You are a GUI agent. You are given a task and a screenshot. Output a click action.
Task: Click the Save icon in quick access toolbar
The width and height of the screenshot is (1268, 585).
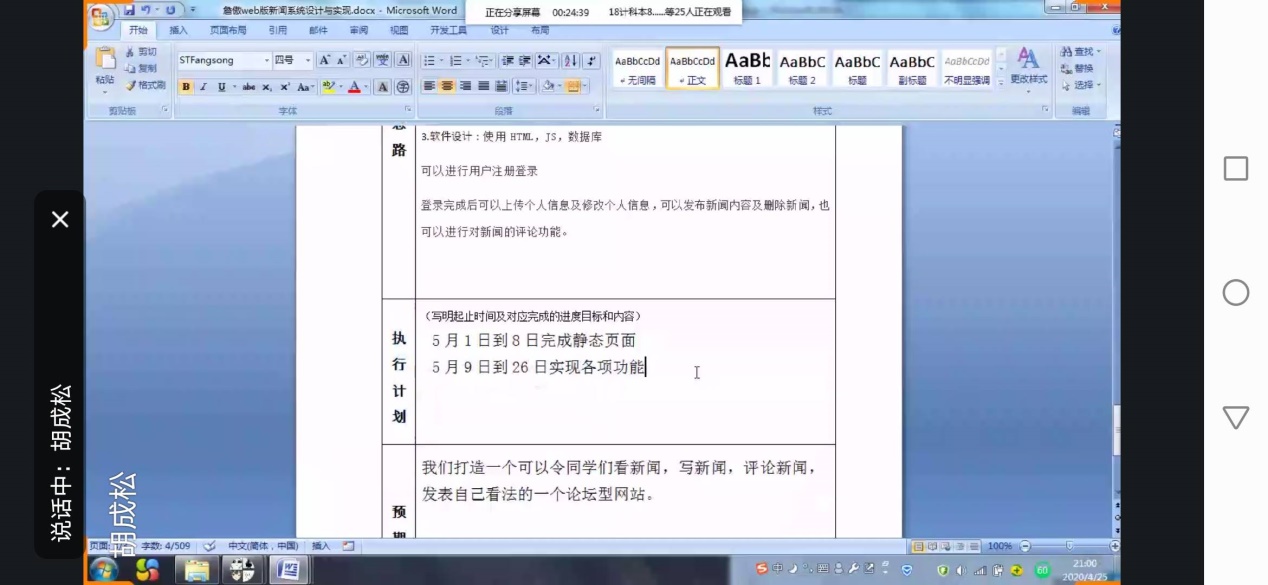129,10
